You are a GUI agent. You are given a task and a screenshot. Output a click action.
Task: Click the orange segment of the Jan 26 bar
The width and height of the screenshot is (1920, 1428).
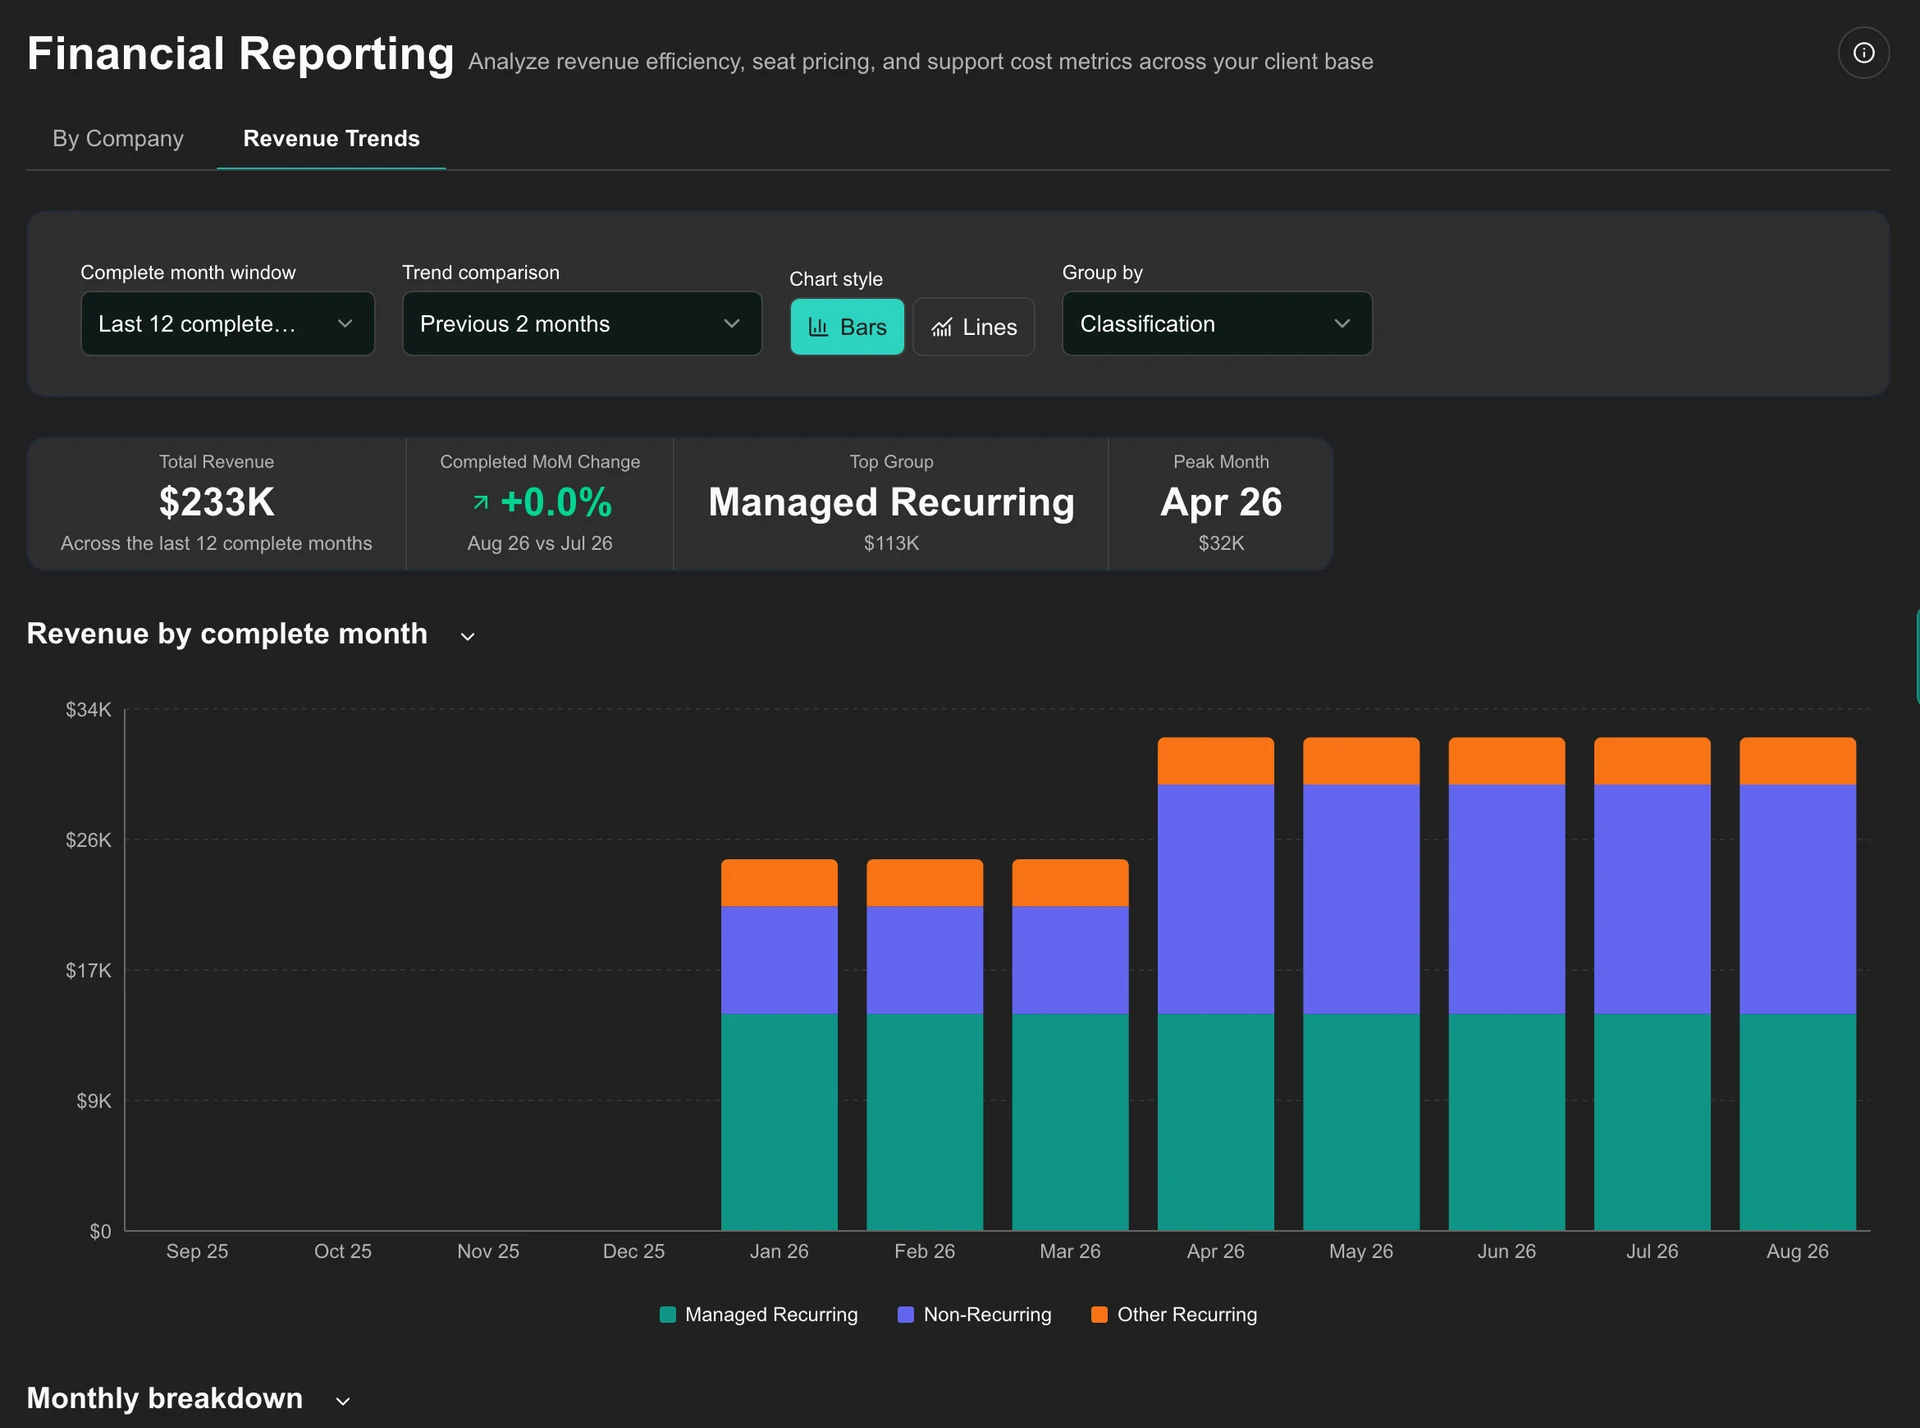(x=779, y=883)
